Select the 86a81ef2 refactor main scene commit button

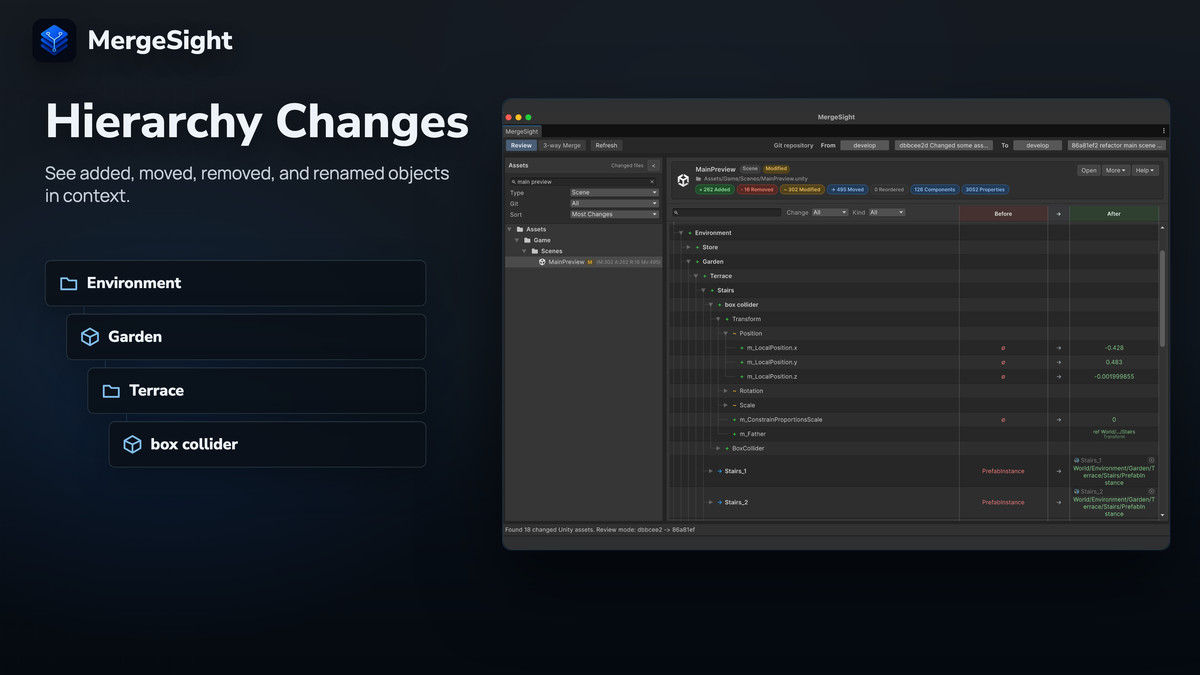coord(1116,145)
